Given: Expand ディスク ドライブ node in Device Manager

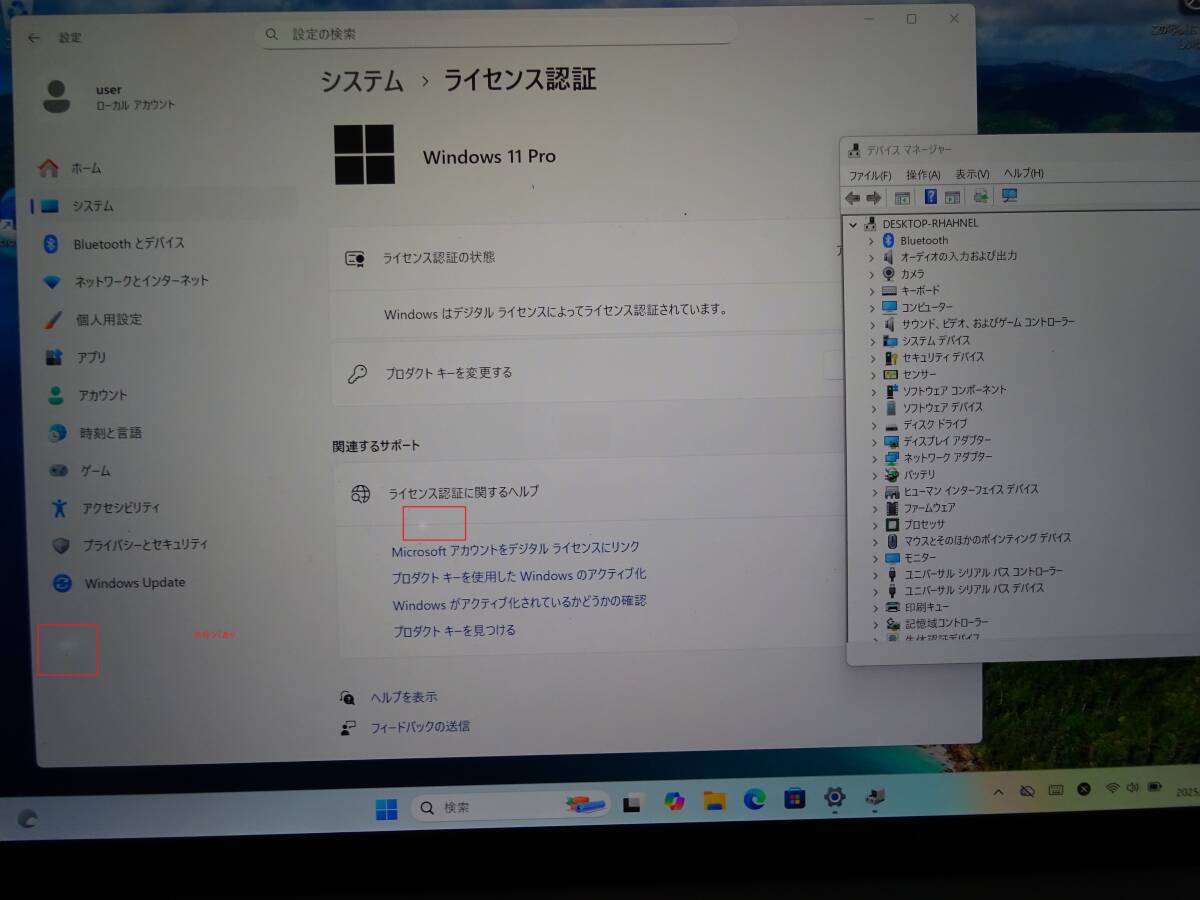Looking at the screenshot, I should coord(873,425).
